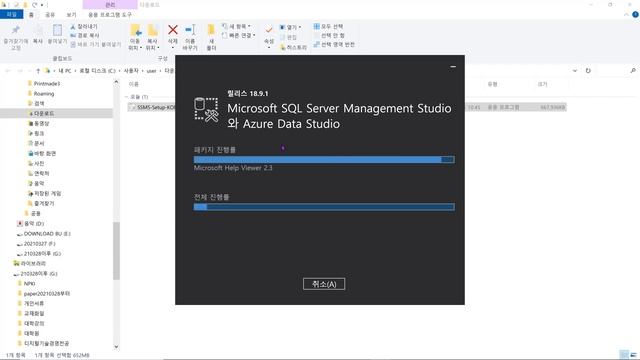Select the Printmade3 folder in tree
Screen dimensions: 640x360
(x=47, y=83)
